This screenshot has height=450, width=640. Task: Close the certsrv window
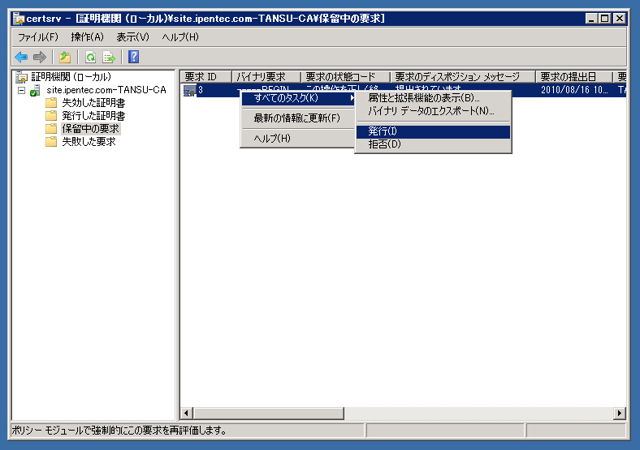point(620,18)
